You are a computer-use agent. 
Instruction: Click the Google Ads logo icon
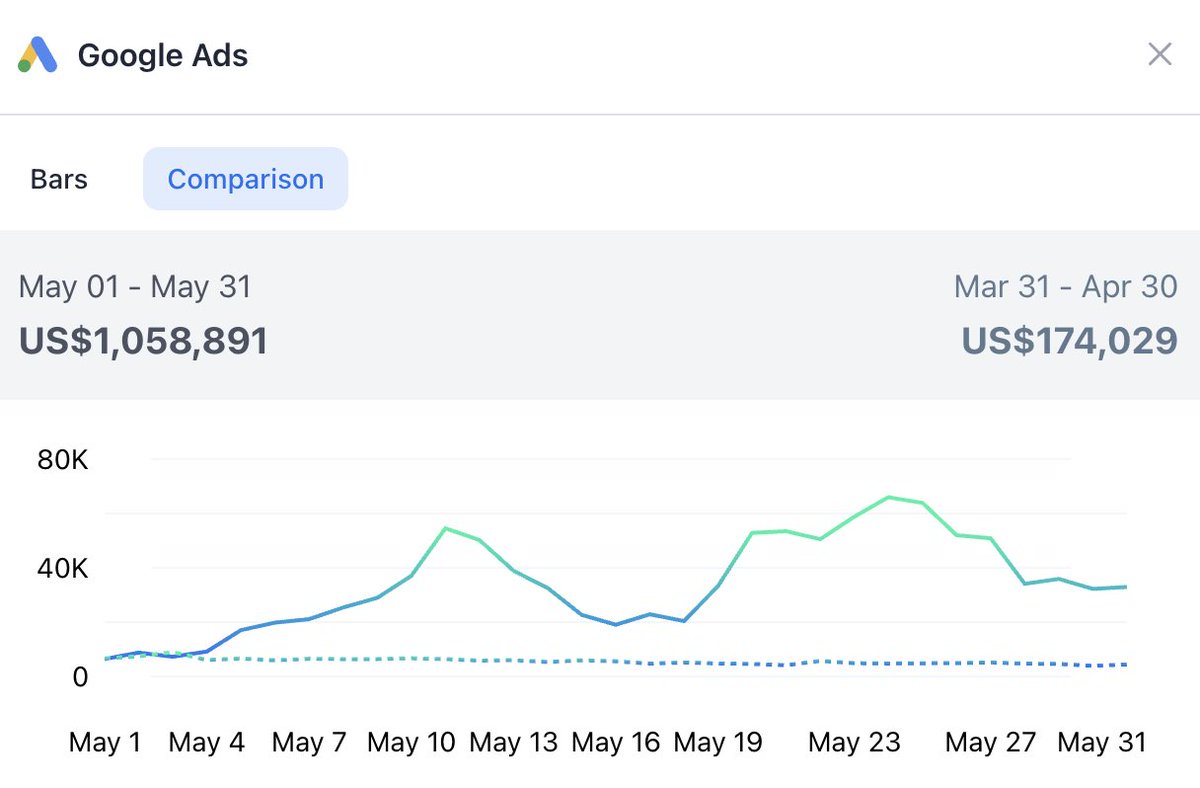click(x=38, y=55)
